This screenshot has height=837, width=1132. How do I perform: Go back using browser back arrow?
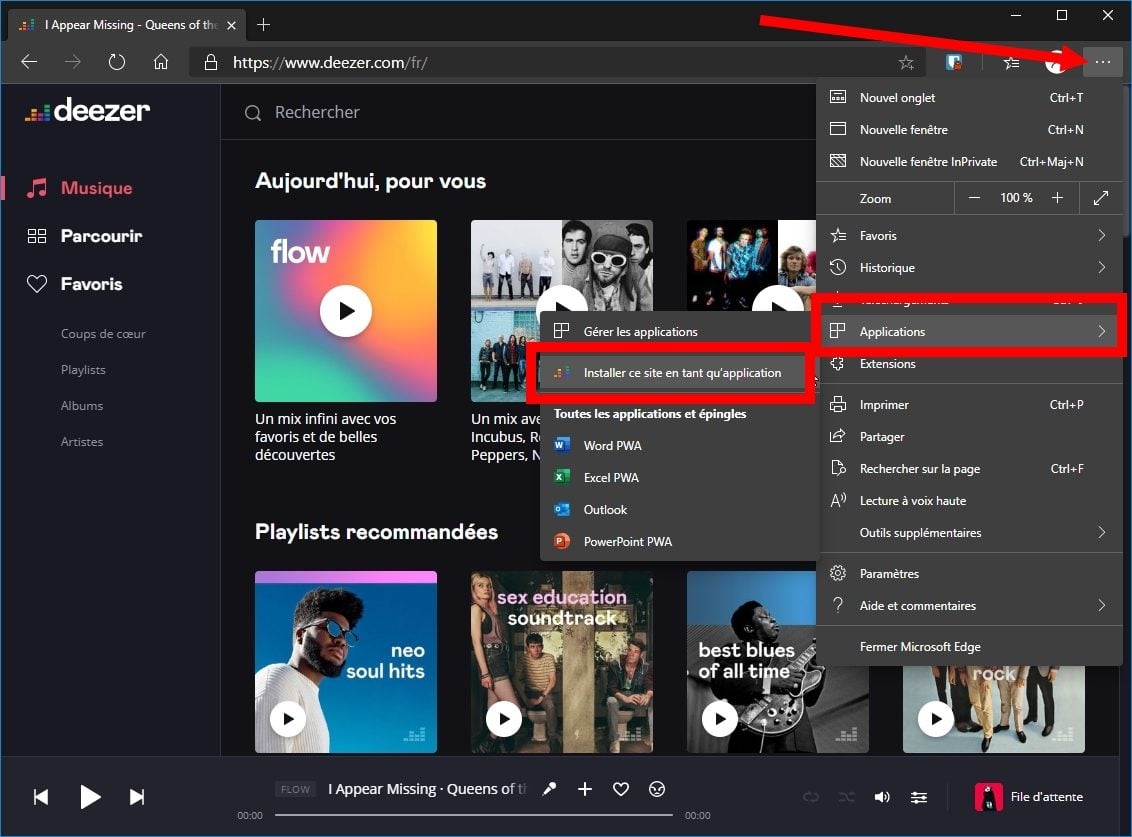(x=29, y=62)
